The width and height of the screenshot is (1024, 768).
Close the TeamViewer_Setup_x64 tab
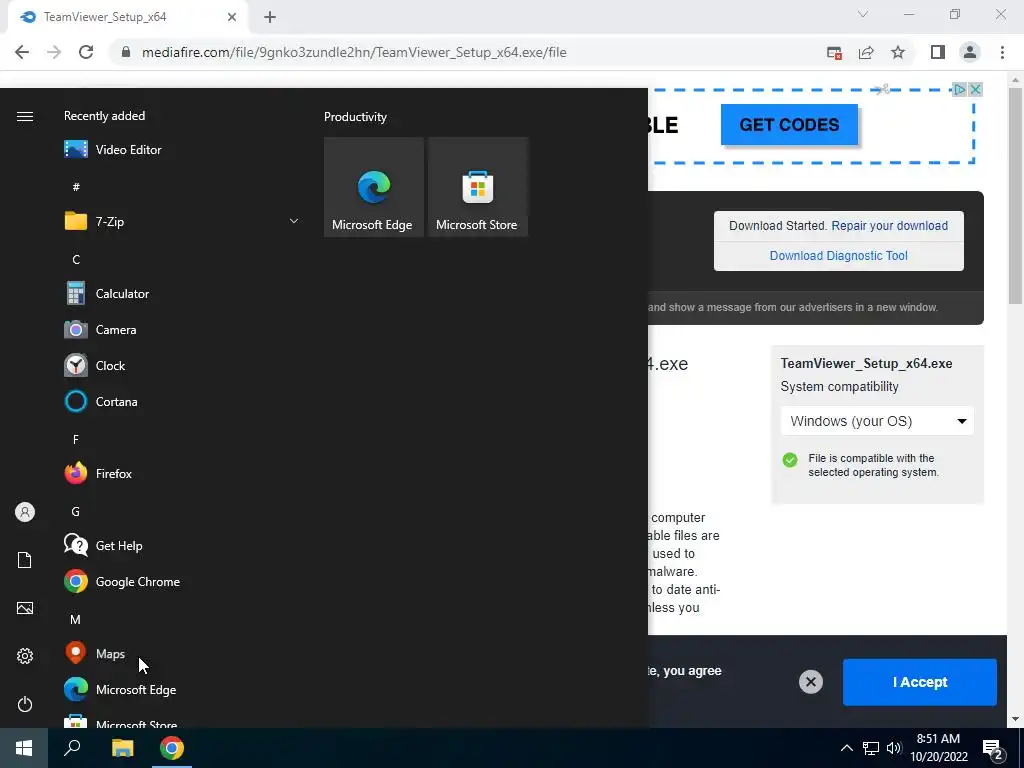point(232,17)
